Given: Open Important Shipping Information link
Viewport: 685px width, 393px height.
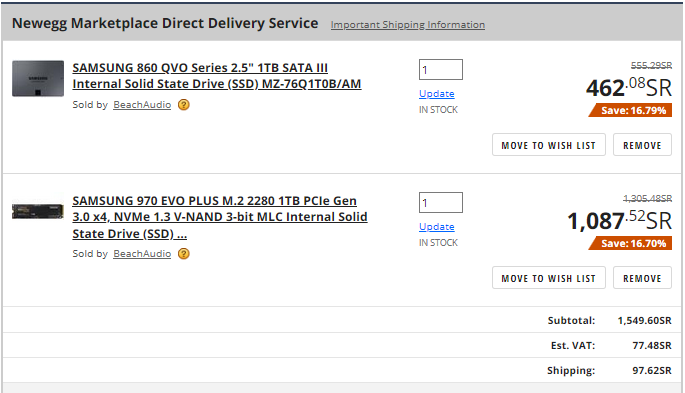Looking at the screenshot, I should click(408, 25).
